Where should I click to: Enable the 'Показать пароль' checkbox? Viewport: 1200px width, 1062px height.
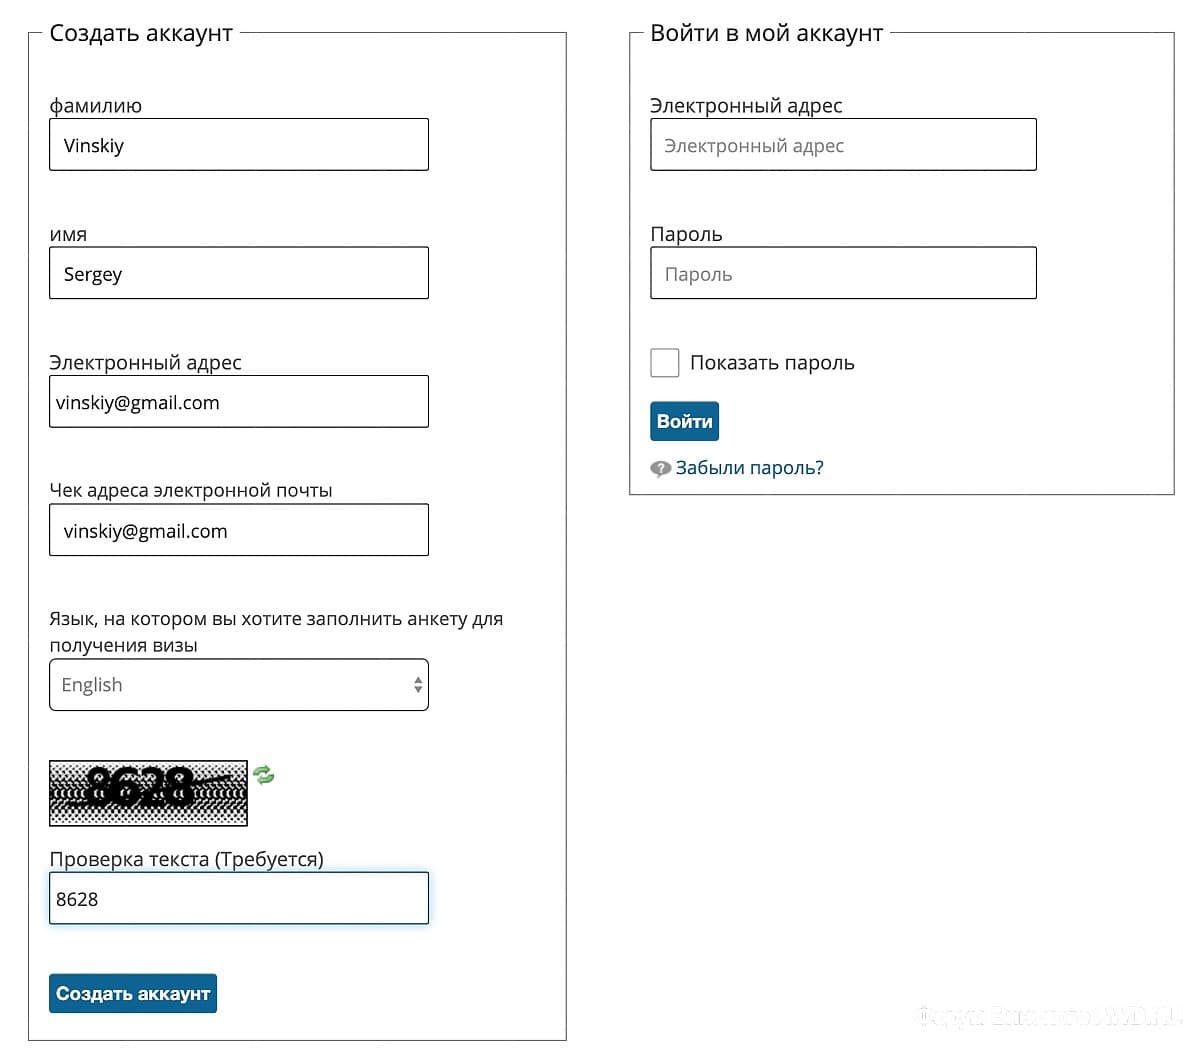point(665,363)
